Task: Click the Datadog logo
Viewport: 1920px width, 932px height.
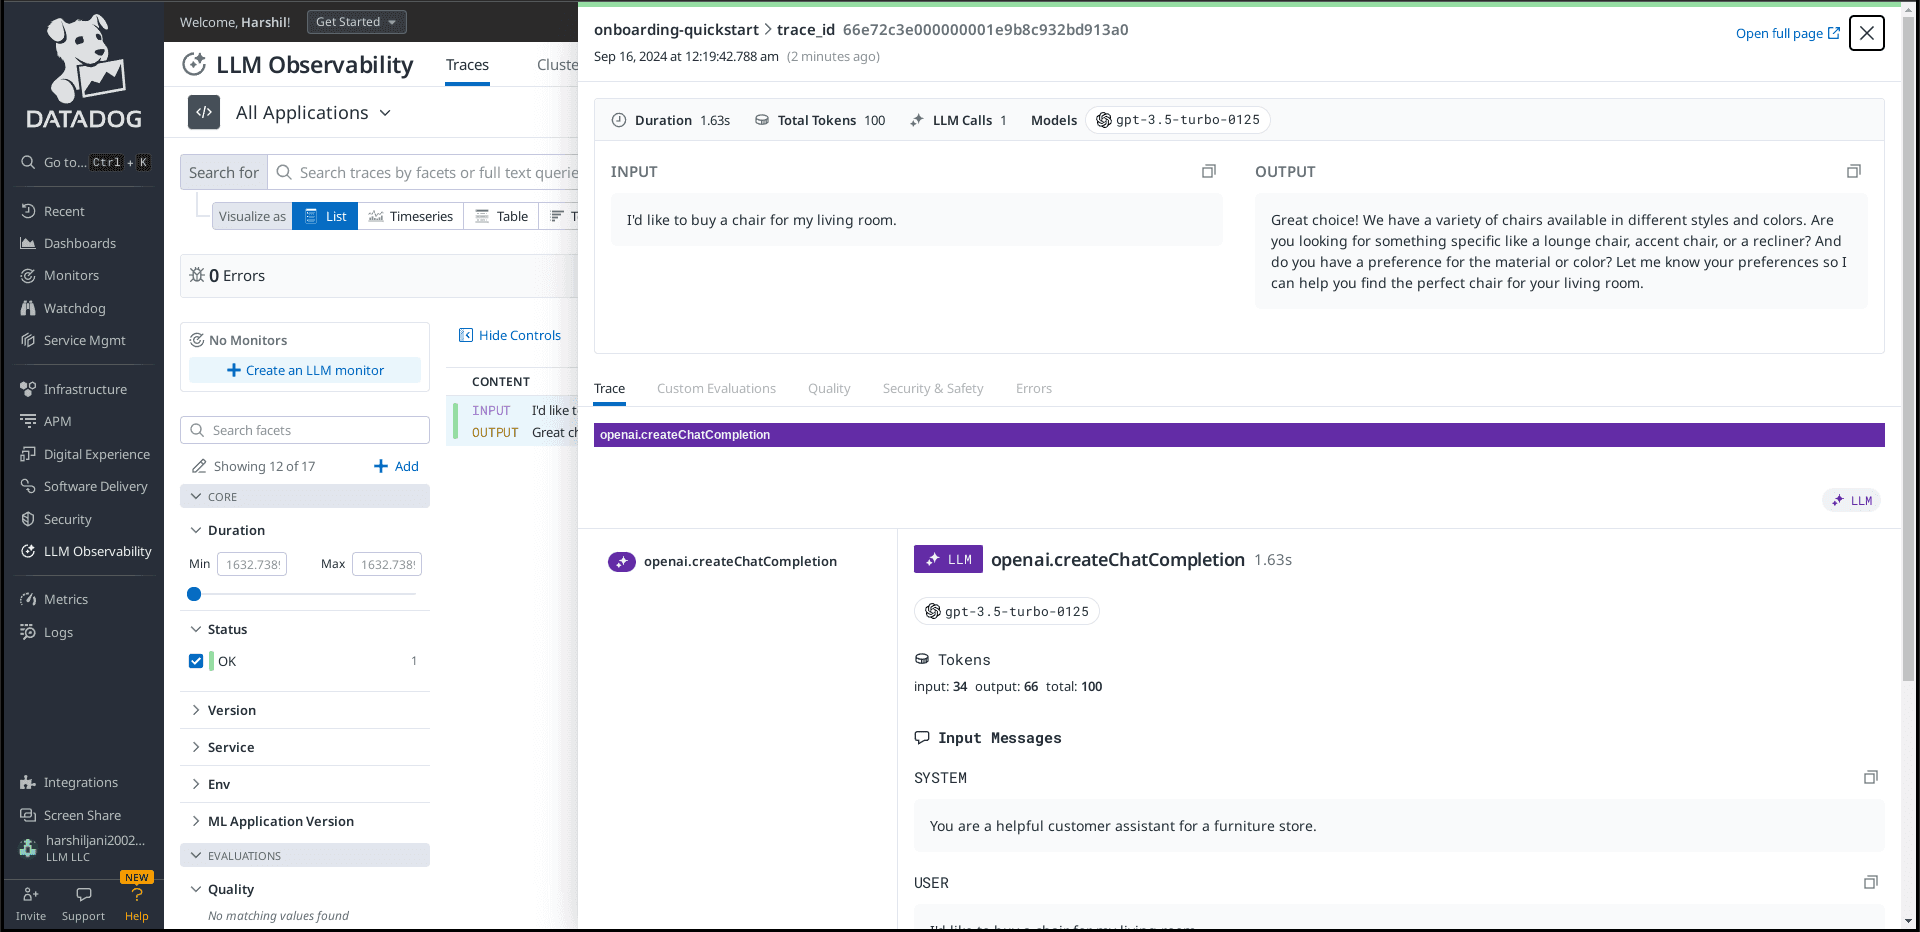Action: point(84,72)
